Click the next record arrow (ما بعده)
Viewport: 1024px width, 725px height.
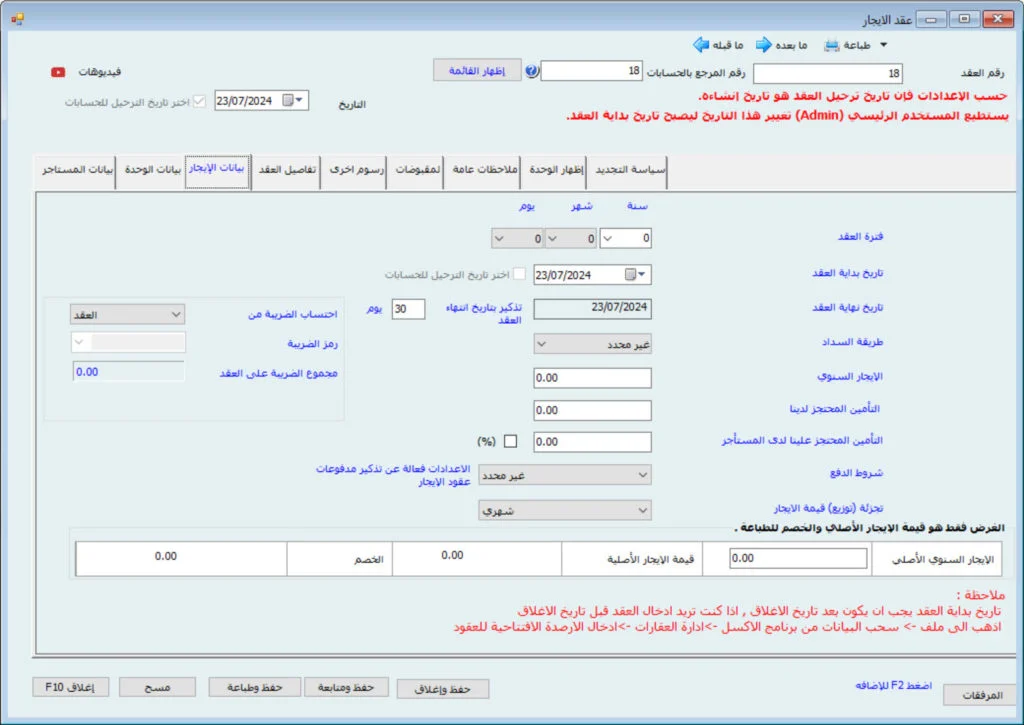click(763, 45)
